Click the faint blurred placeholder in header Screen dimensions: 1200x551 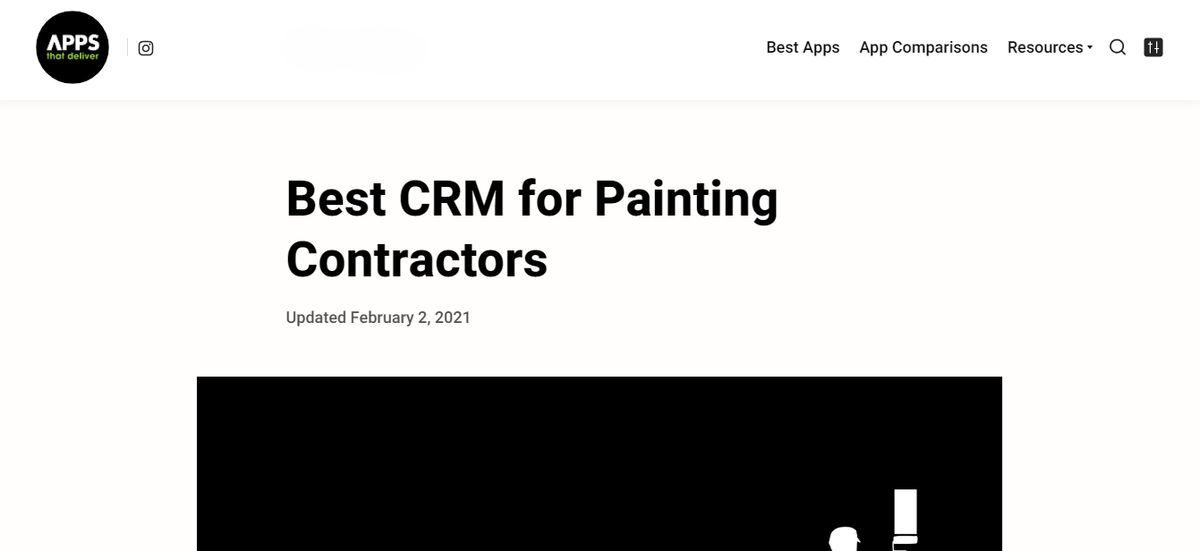tap(355, 48)
